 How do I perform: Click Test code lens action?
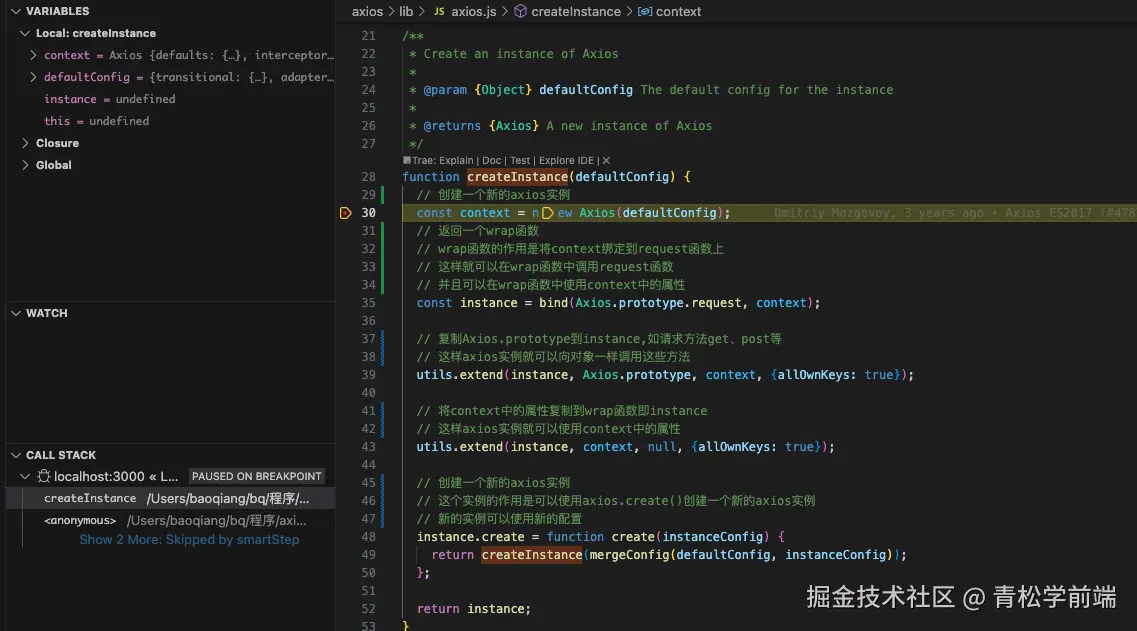click(520, 161)
